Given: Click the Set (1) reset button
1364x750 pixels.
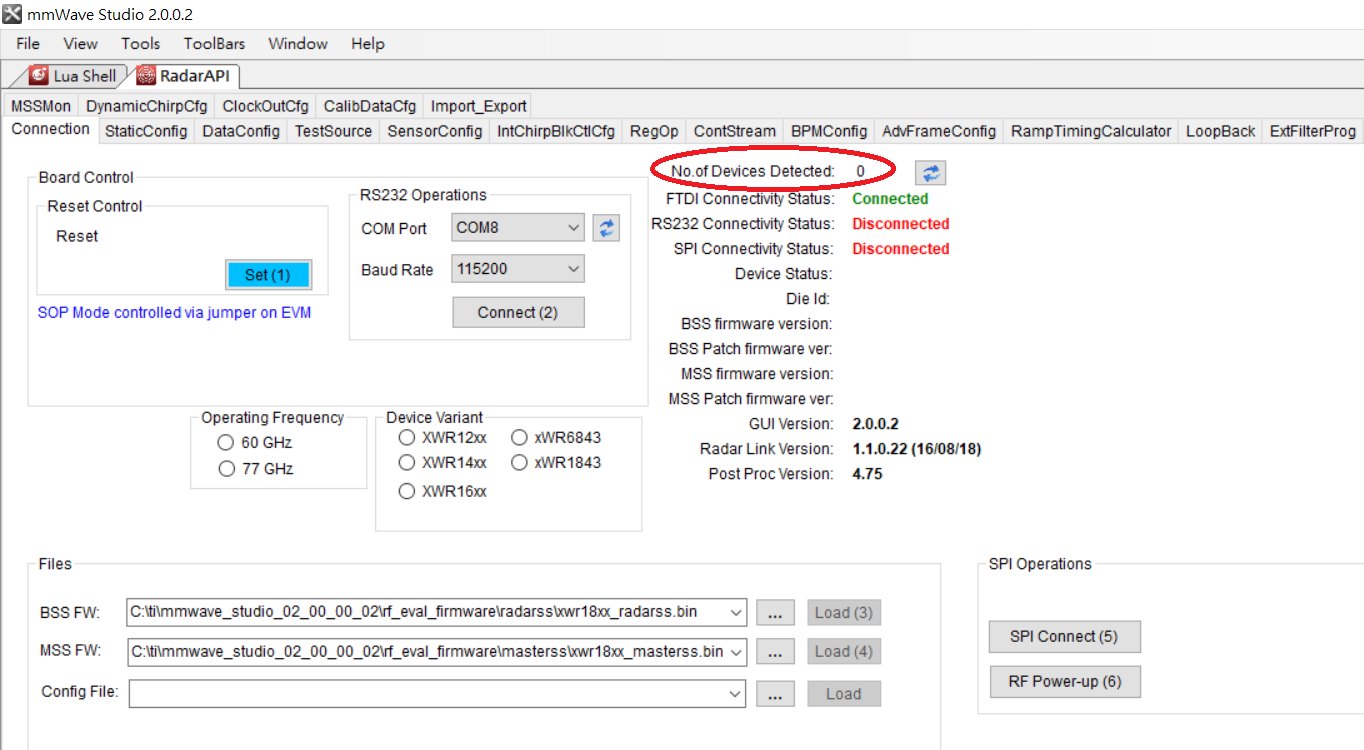Looking at the screenshot, I should pyautogui.click(x=268, y=275).
